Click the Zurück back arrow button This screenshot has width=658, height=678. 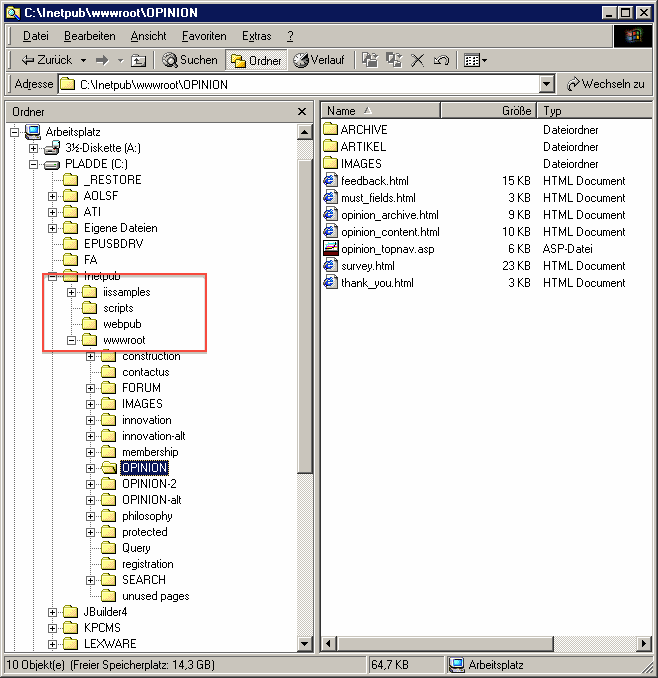47,60
